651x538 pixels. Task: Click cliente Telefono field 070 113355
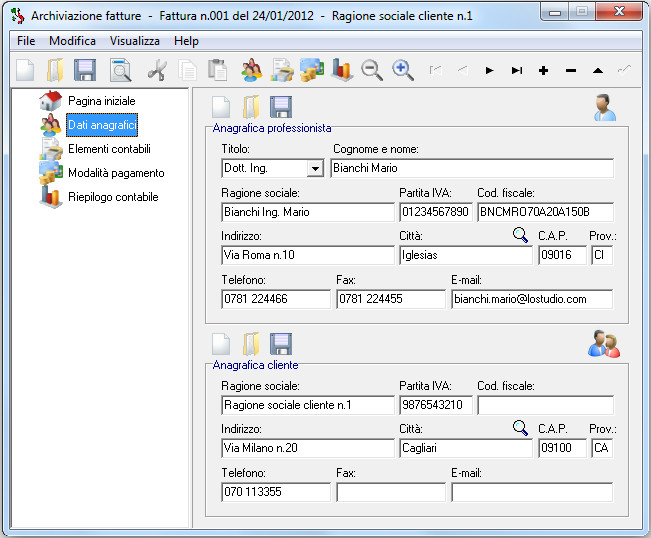276,492
